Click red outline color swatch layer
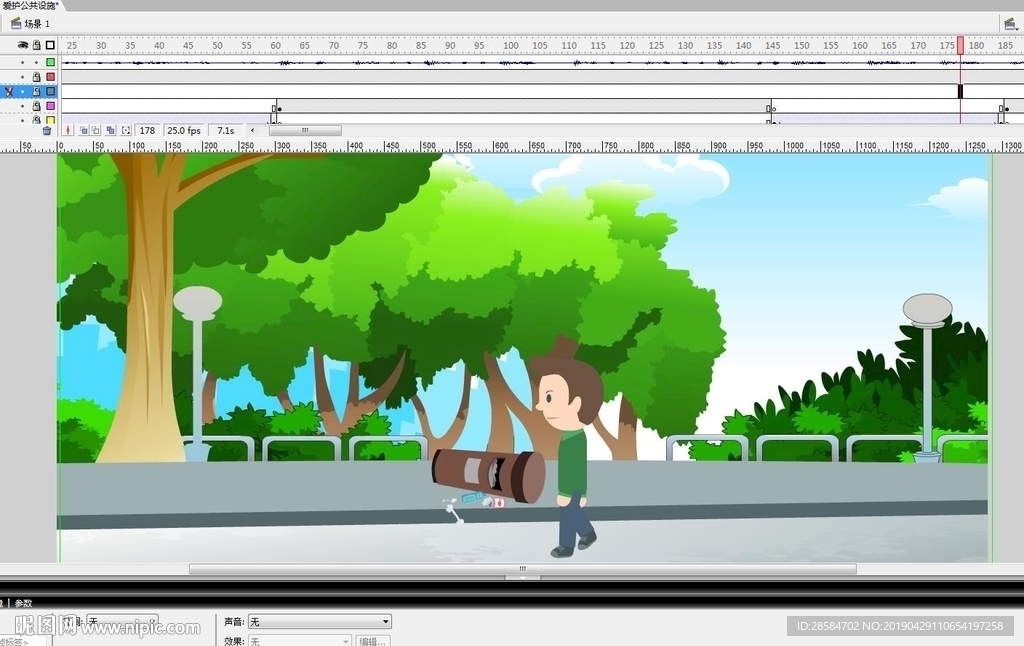Screen dimensions: 1024x646 [50, 77]
